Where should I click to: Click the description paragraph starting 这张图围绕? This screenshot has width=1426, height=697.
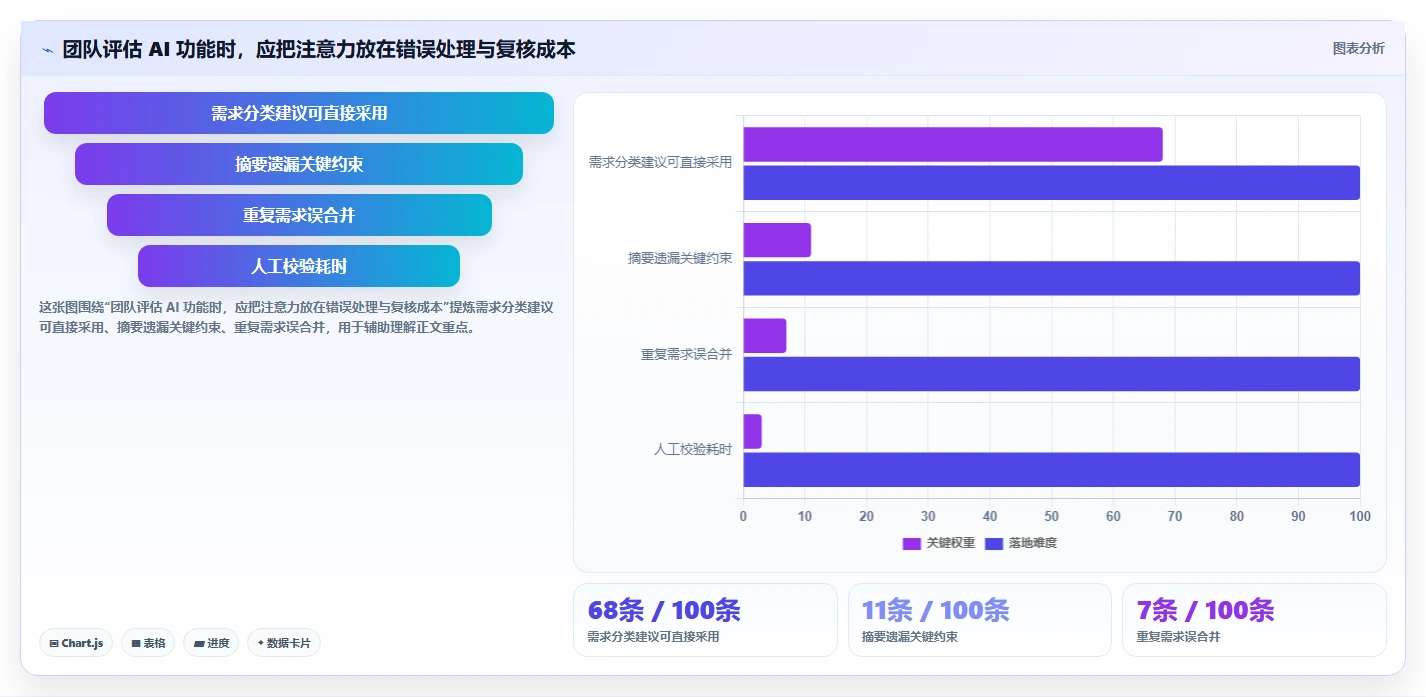[x=296, y=317]
